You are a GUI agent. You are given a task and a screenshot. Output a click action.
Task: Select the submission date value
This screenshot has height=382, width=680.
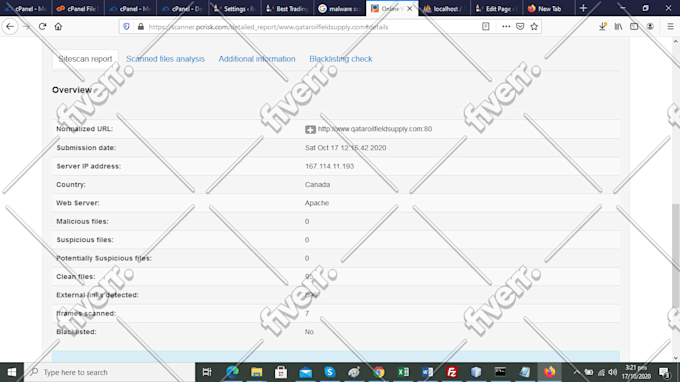click(345, 148)
